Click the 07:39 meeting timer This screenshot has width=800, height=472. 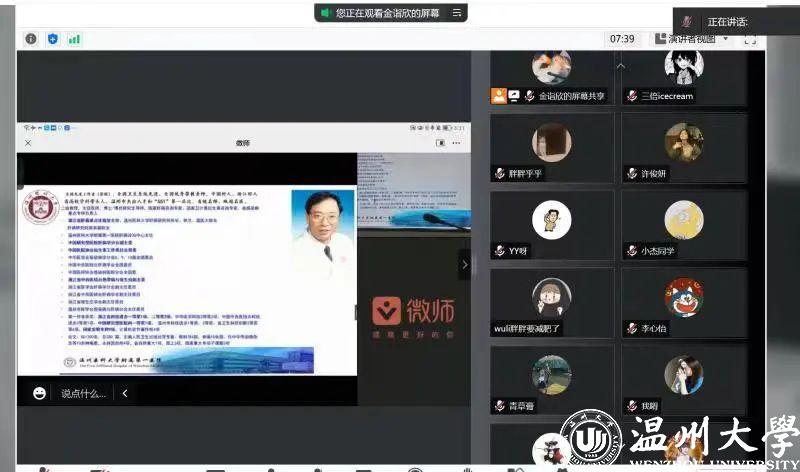(621, 39)
